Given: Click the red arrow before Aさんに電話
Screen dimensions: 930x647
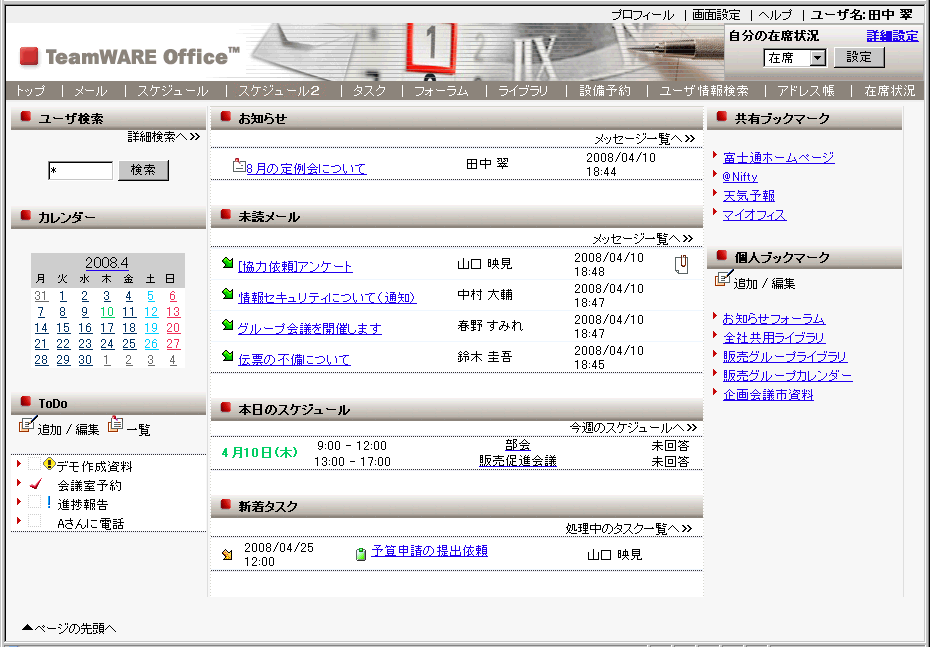Looking at the screenshot, I should click(x=19, y=521).
